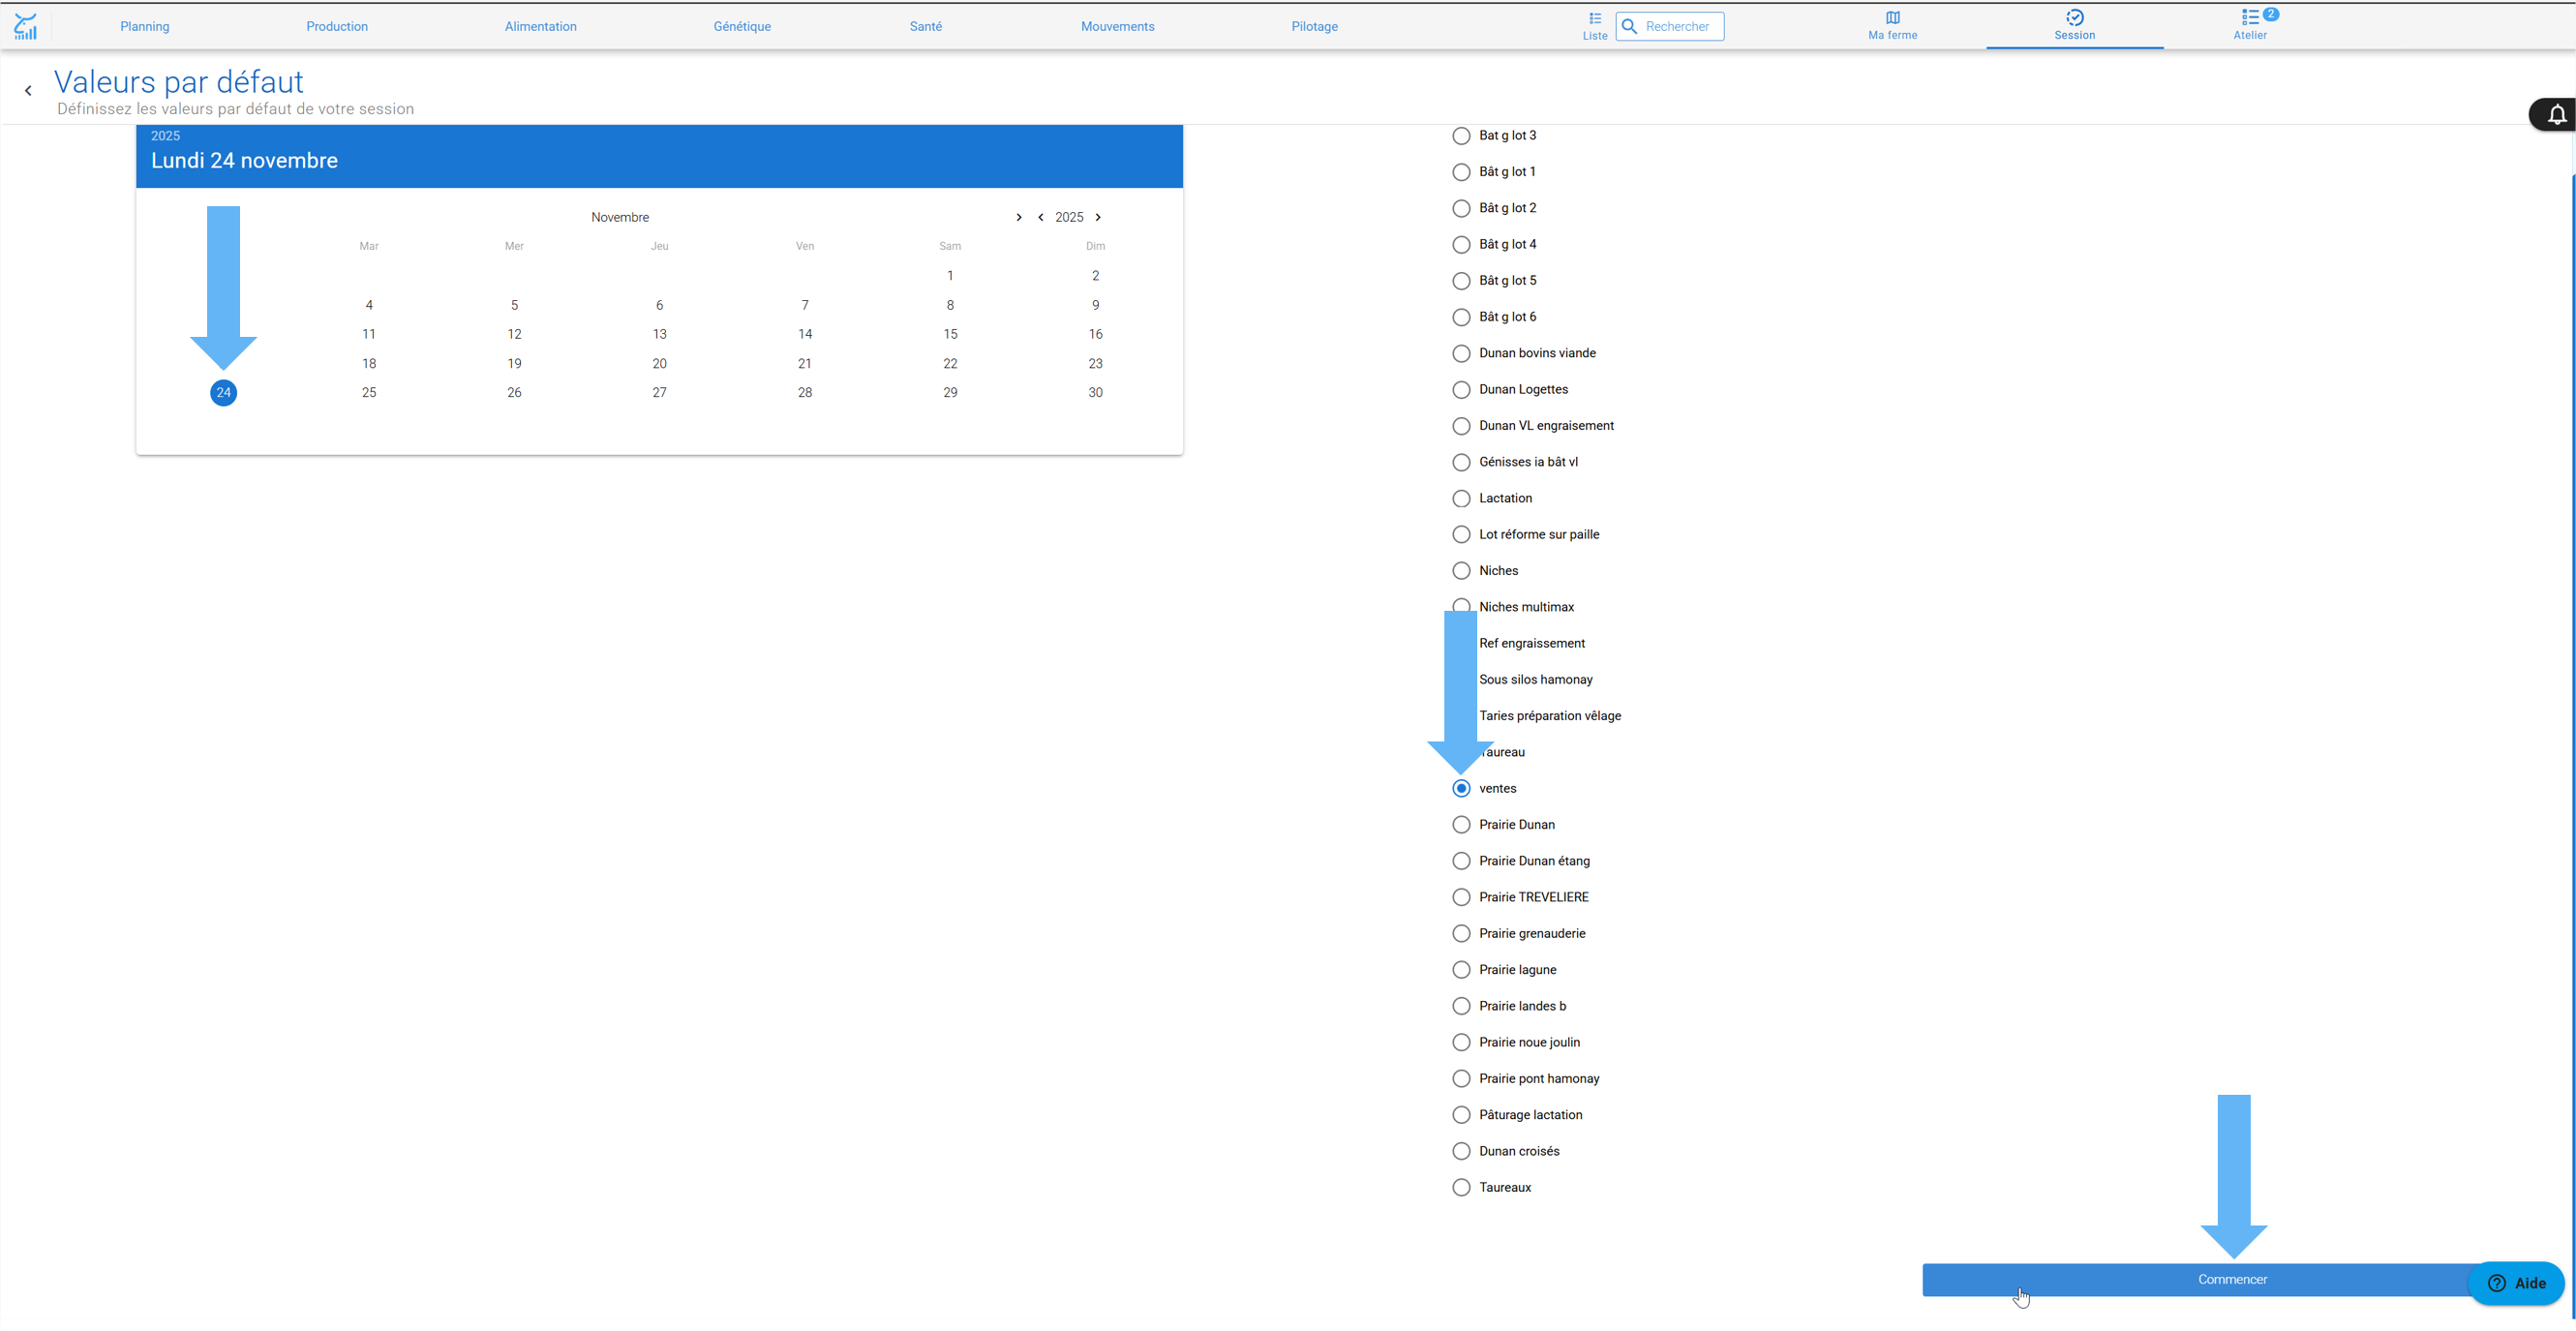Go back using the left chevron
This screenshot has width=2576, height=1331.
pyautogui.click(x=28, y=91)
